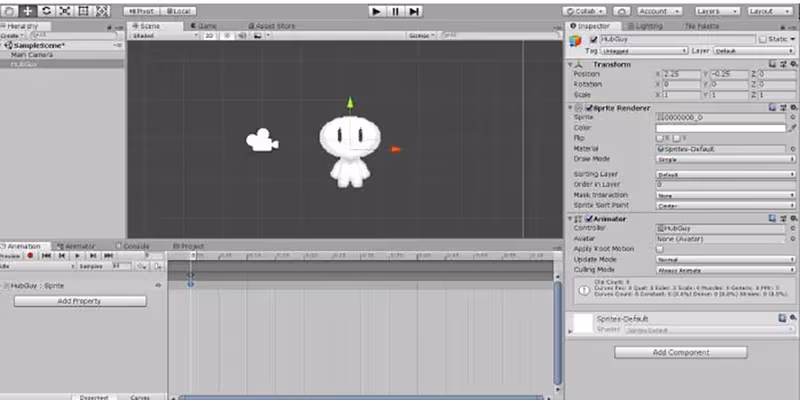Screen dimensions: 800x400
Task: Play the animation clip
Action: pos(77,256)
